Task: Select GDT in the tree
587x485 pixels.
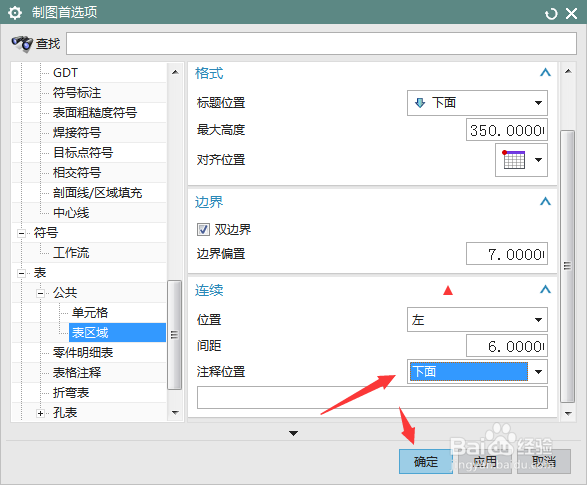Action: (65, 73)
